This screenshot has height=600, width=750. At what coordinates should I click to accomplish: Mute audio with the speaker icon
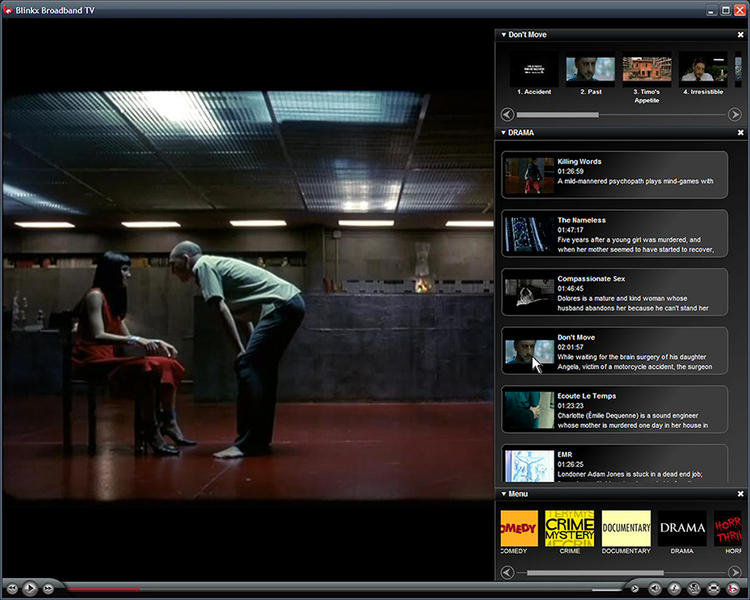point(654,589)
